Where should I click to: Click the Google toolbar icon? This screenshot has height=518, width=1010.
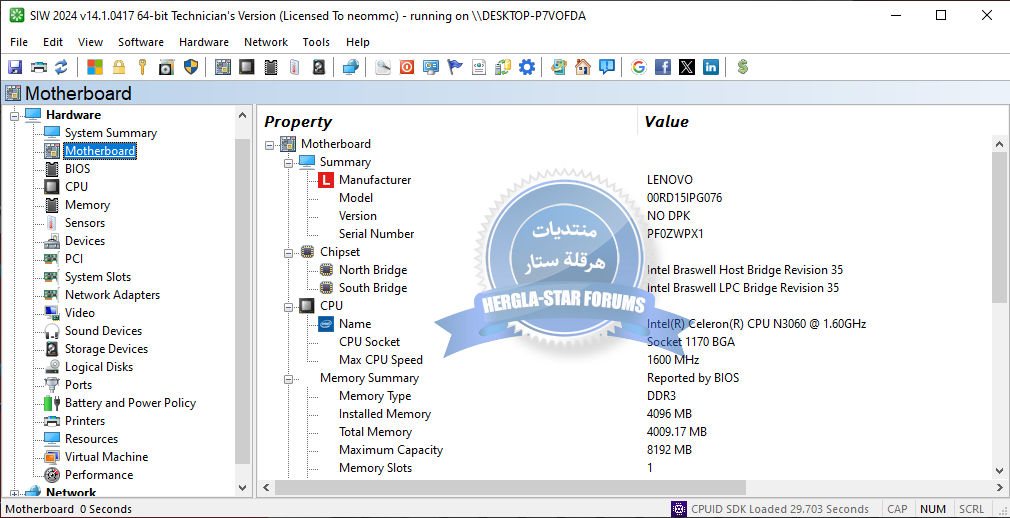638,67
